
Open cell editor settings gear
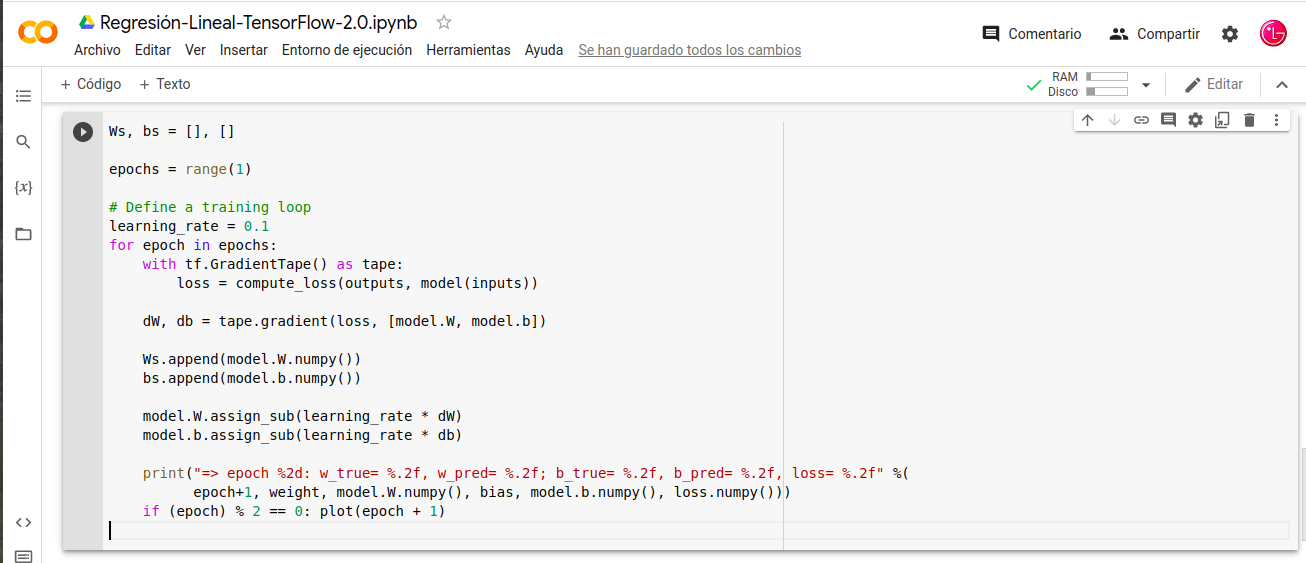(1195, 120)
